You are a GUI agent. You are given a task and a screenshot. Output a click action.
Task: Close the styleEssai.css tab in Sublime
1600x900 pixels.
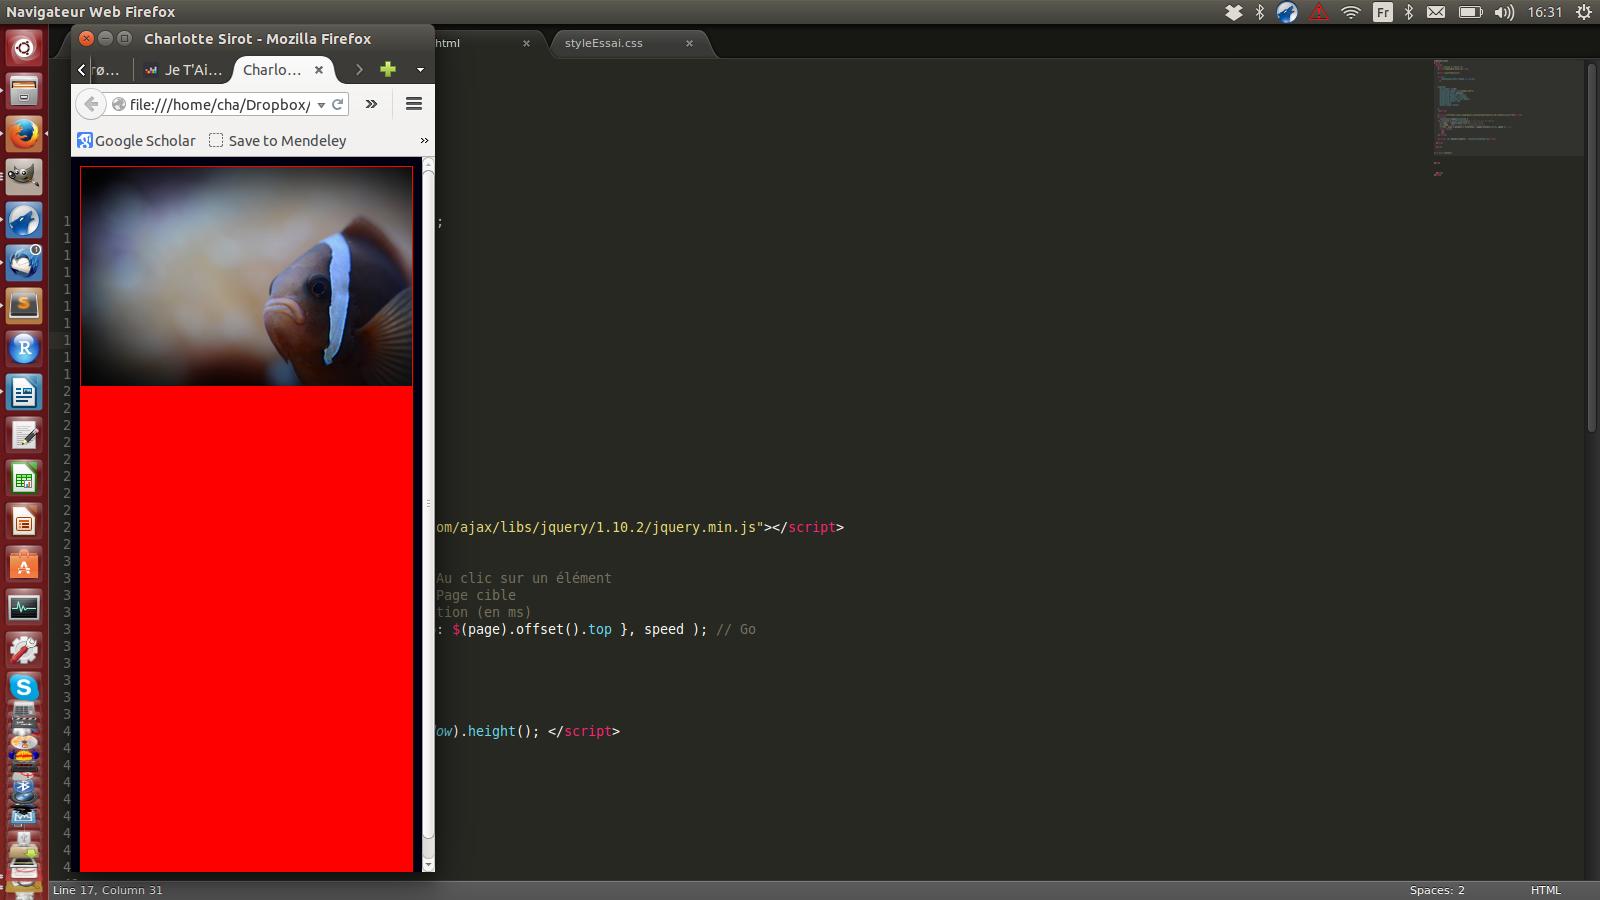point(689,43)
